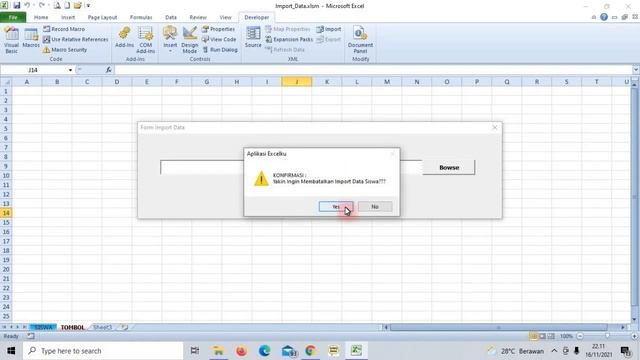Expand the formula bar

[x=636, y=70]
